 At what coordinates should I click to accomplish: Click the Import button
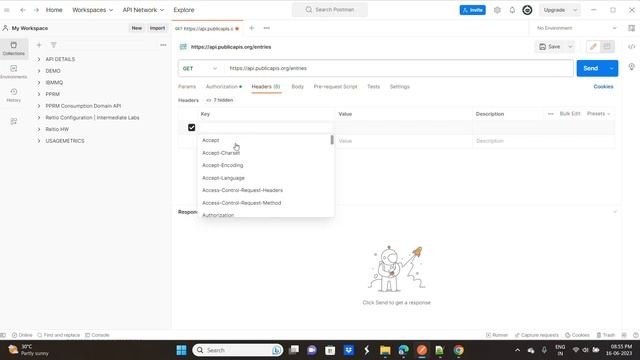coord(157,28)
